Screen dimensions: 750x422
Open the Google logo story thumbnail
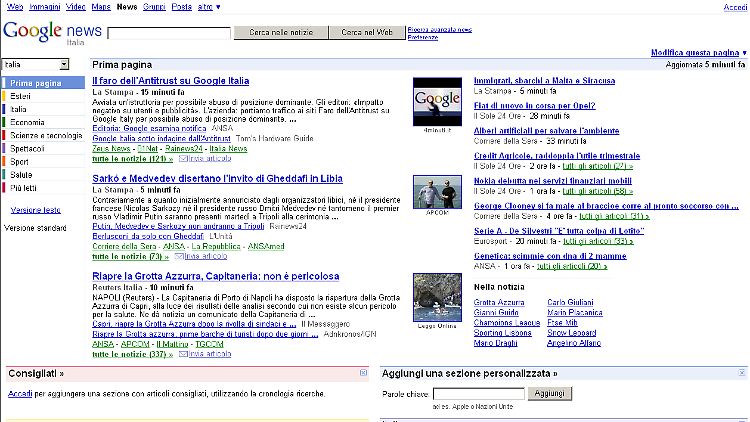pyautogui.click(x=437, y=100)
